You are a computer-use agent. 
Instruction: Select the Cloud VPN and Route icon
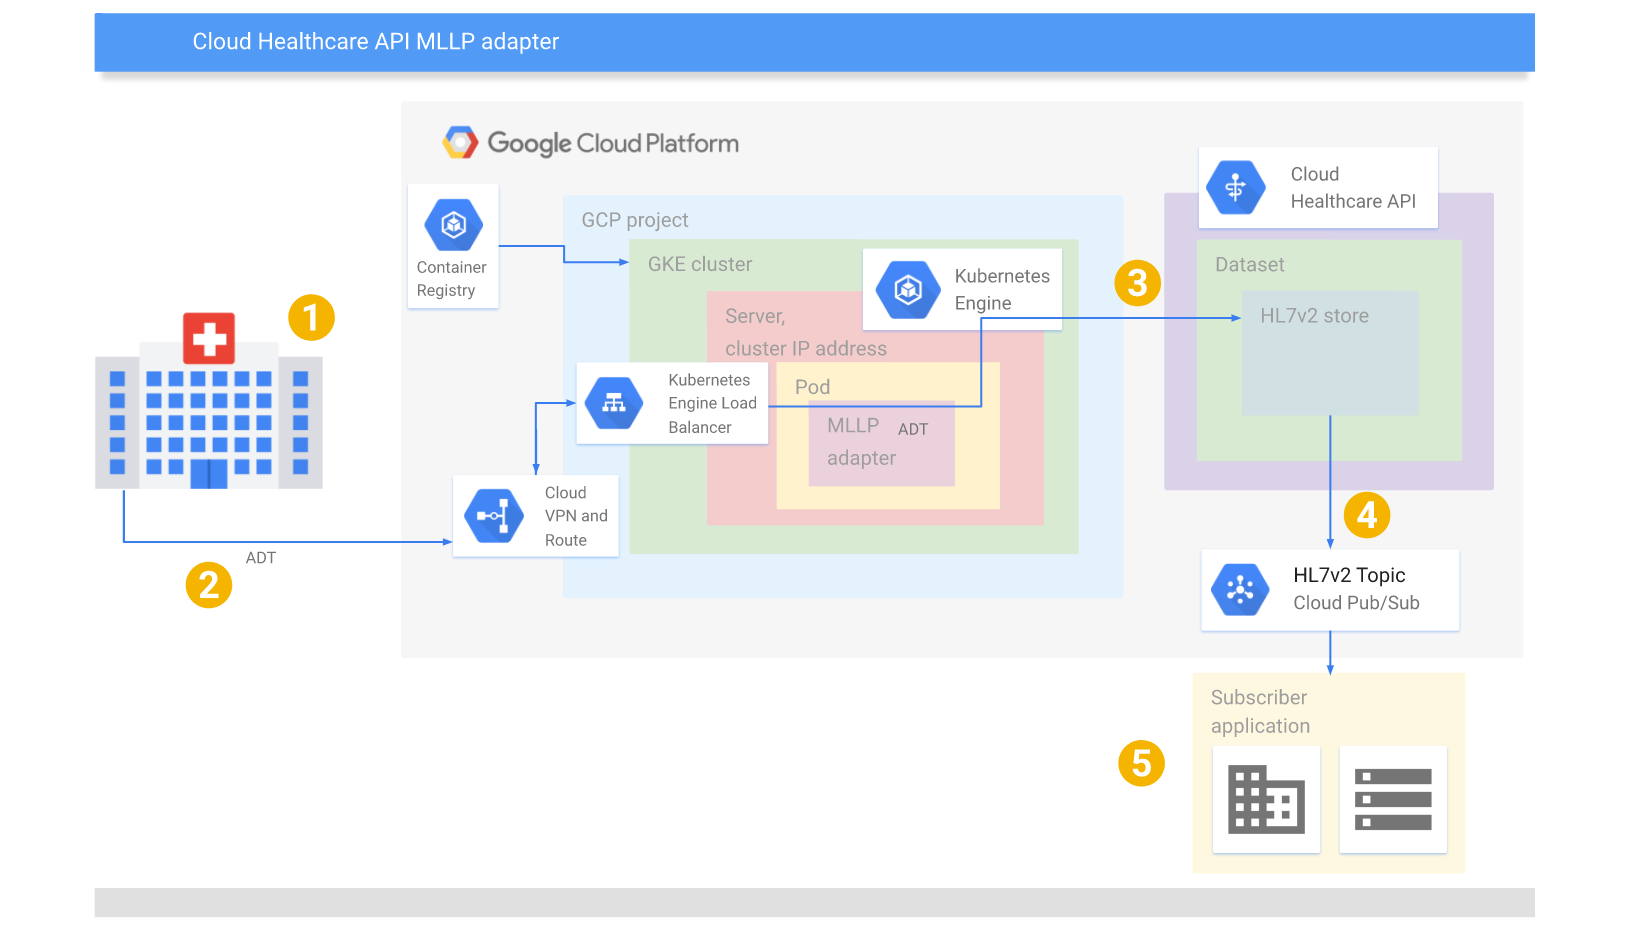pyautogui.click(x=494, y=516)
